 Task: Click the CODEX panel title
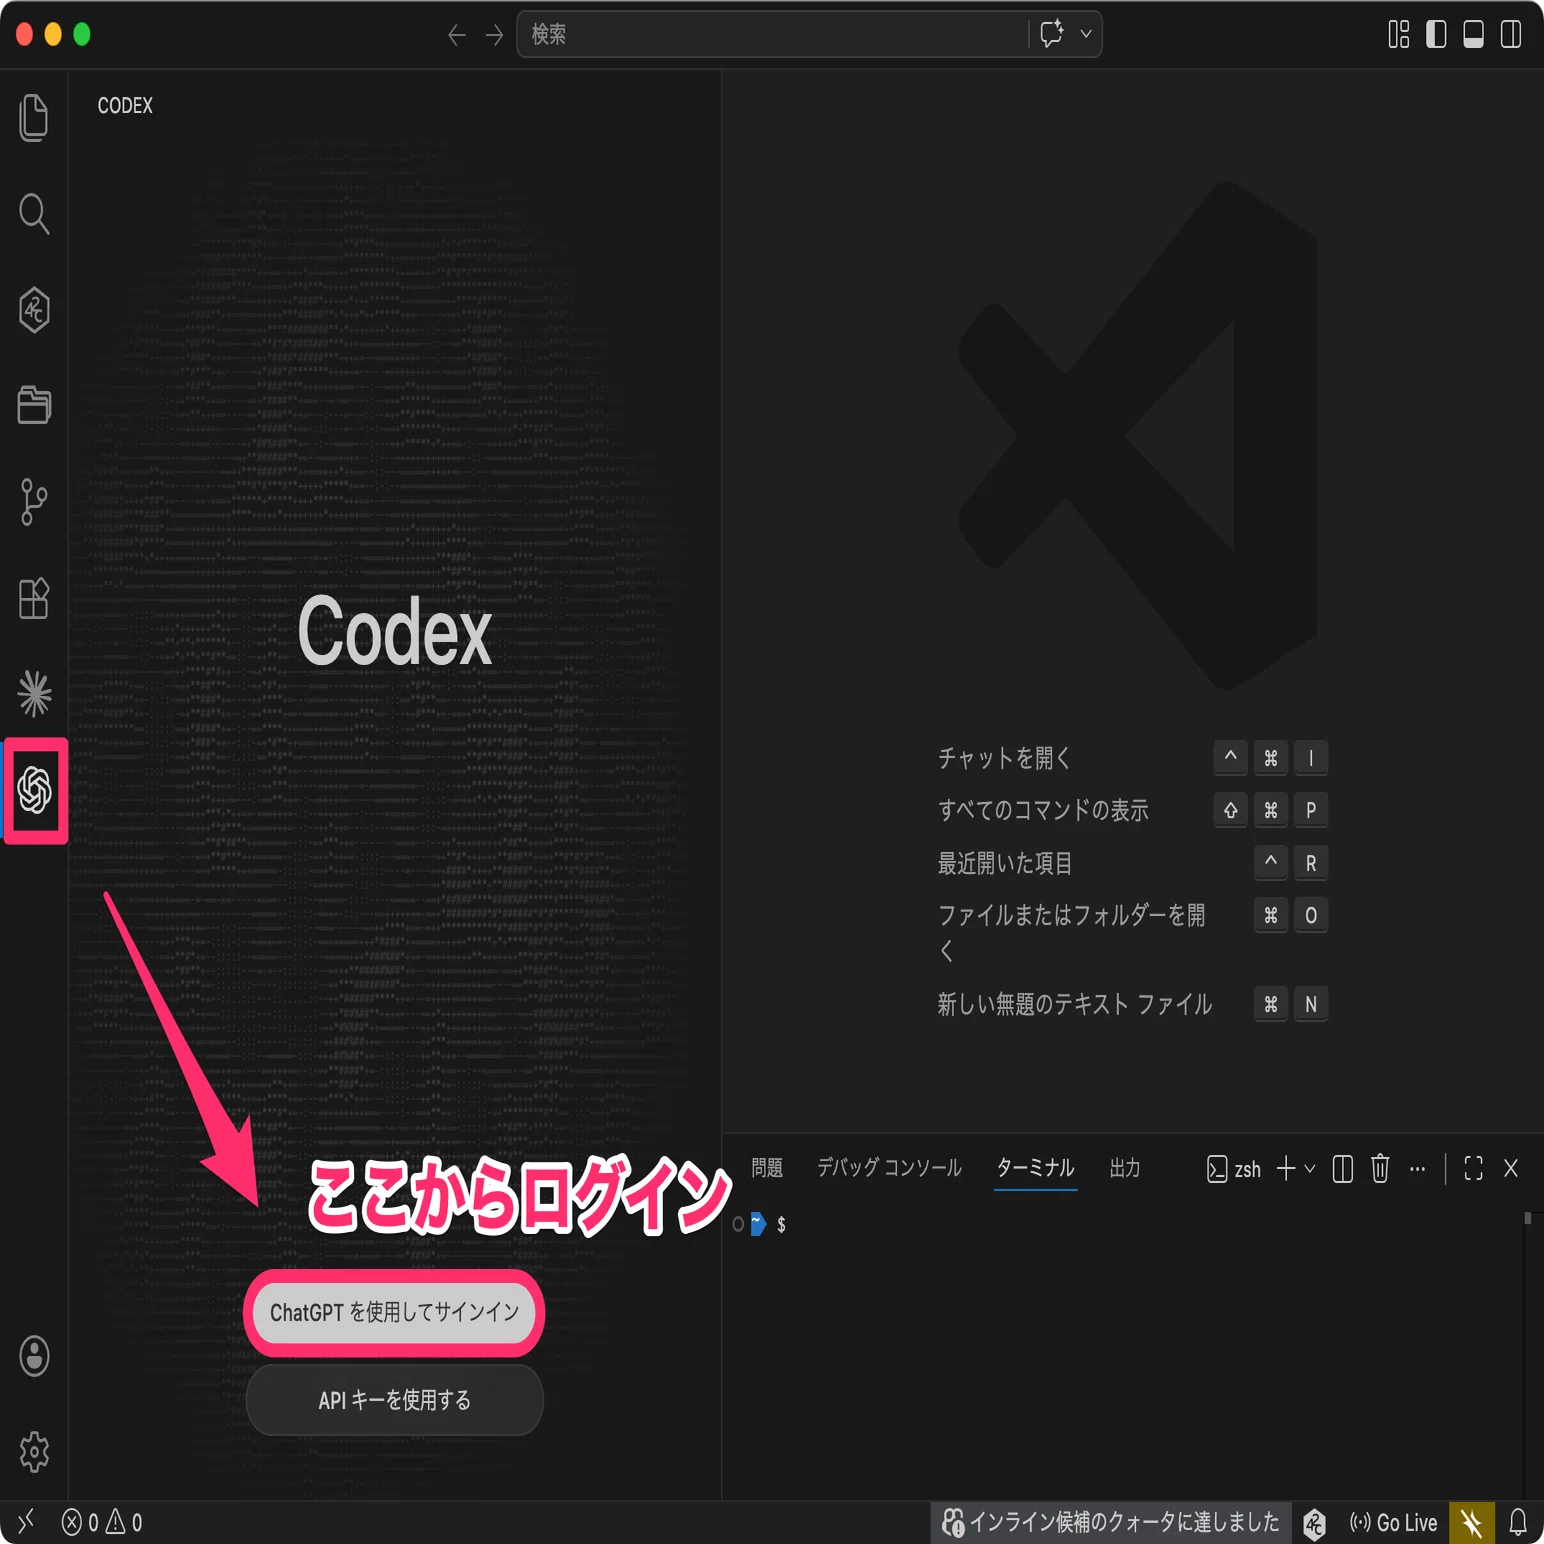pyautogui.click(x=125, y=105)
